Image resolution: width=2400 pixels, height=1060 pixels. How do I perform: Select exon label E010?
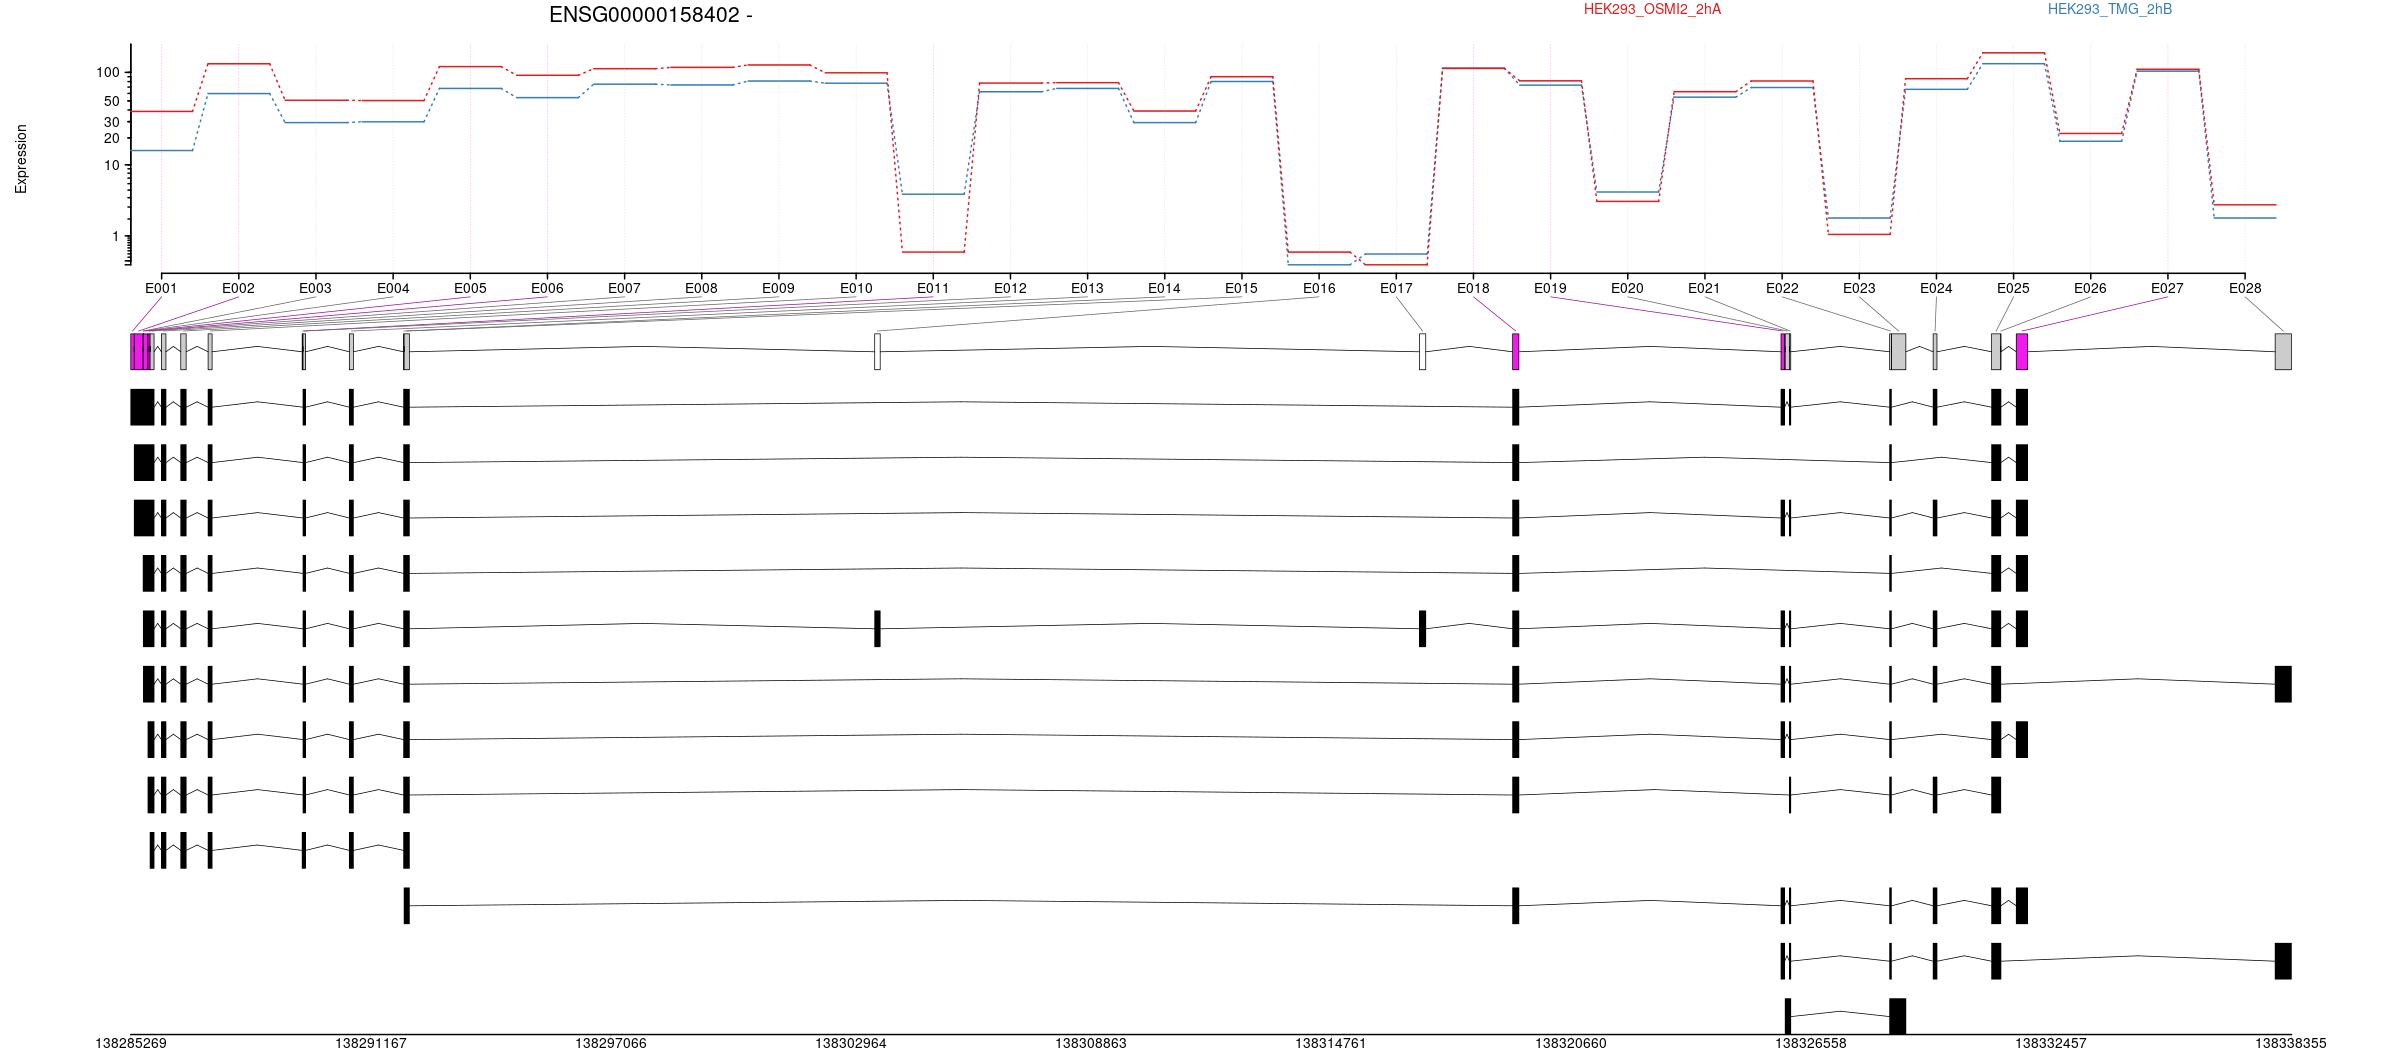pos(856,288)
